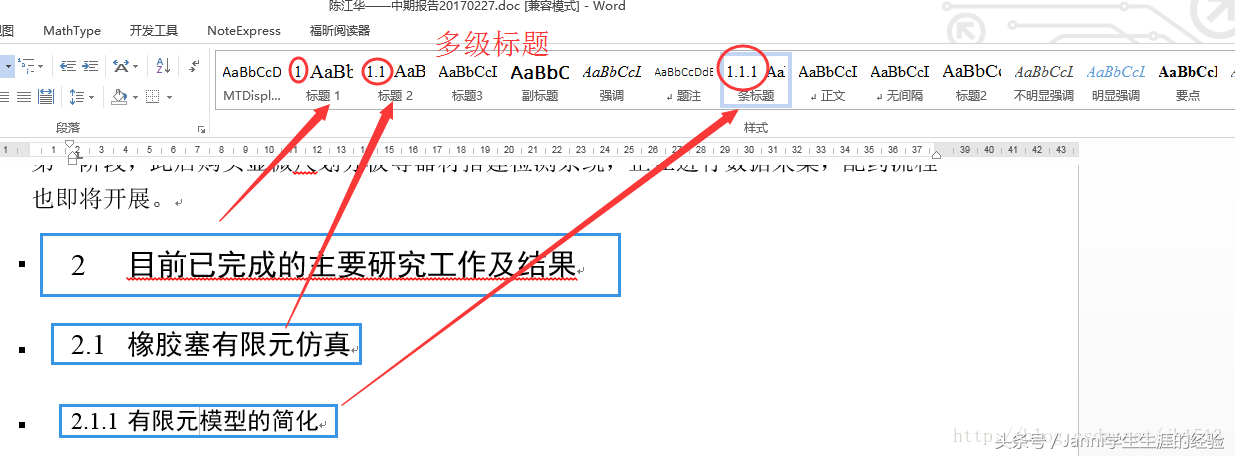Apply the 要点 bold style
Screen dimensions: 1235x456
[1188, 81]
